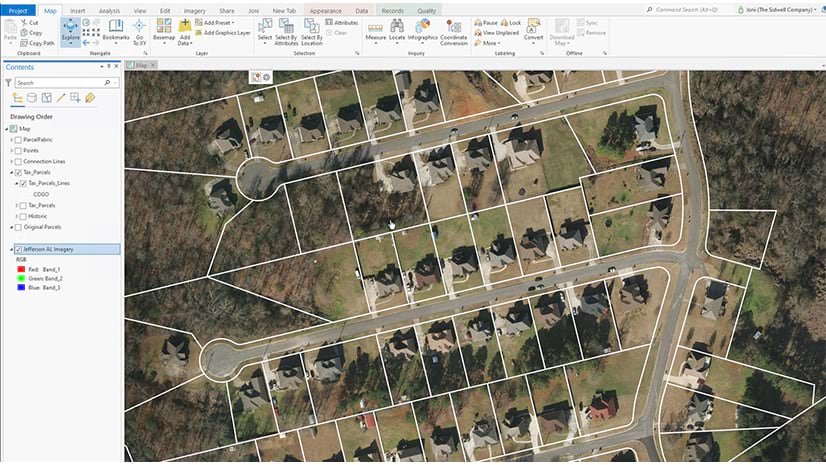Viewport: 826px width, 465px height.
Task: Enable the Points layer checkbox
Action: pos(18,151)
